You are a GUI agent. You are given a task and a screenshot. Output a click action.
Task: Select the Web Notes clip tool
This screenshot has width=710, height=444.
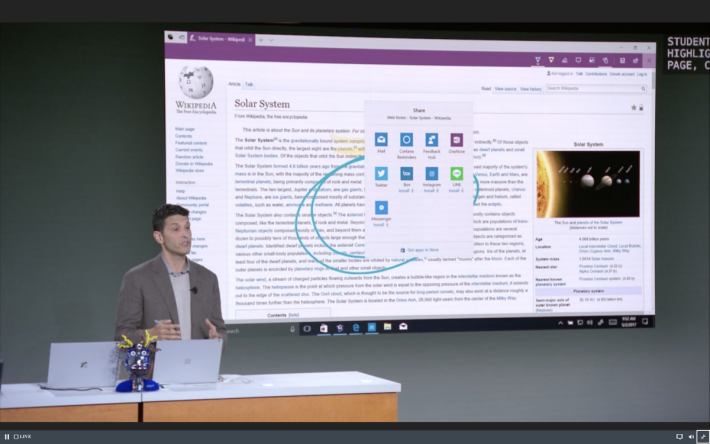(x=591, y=60)
